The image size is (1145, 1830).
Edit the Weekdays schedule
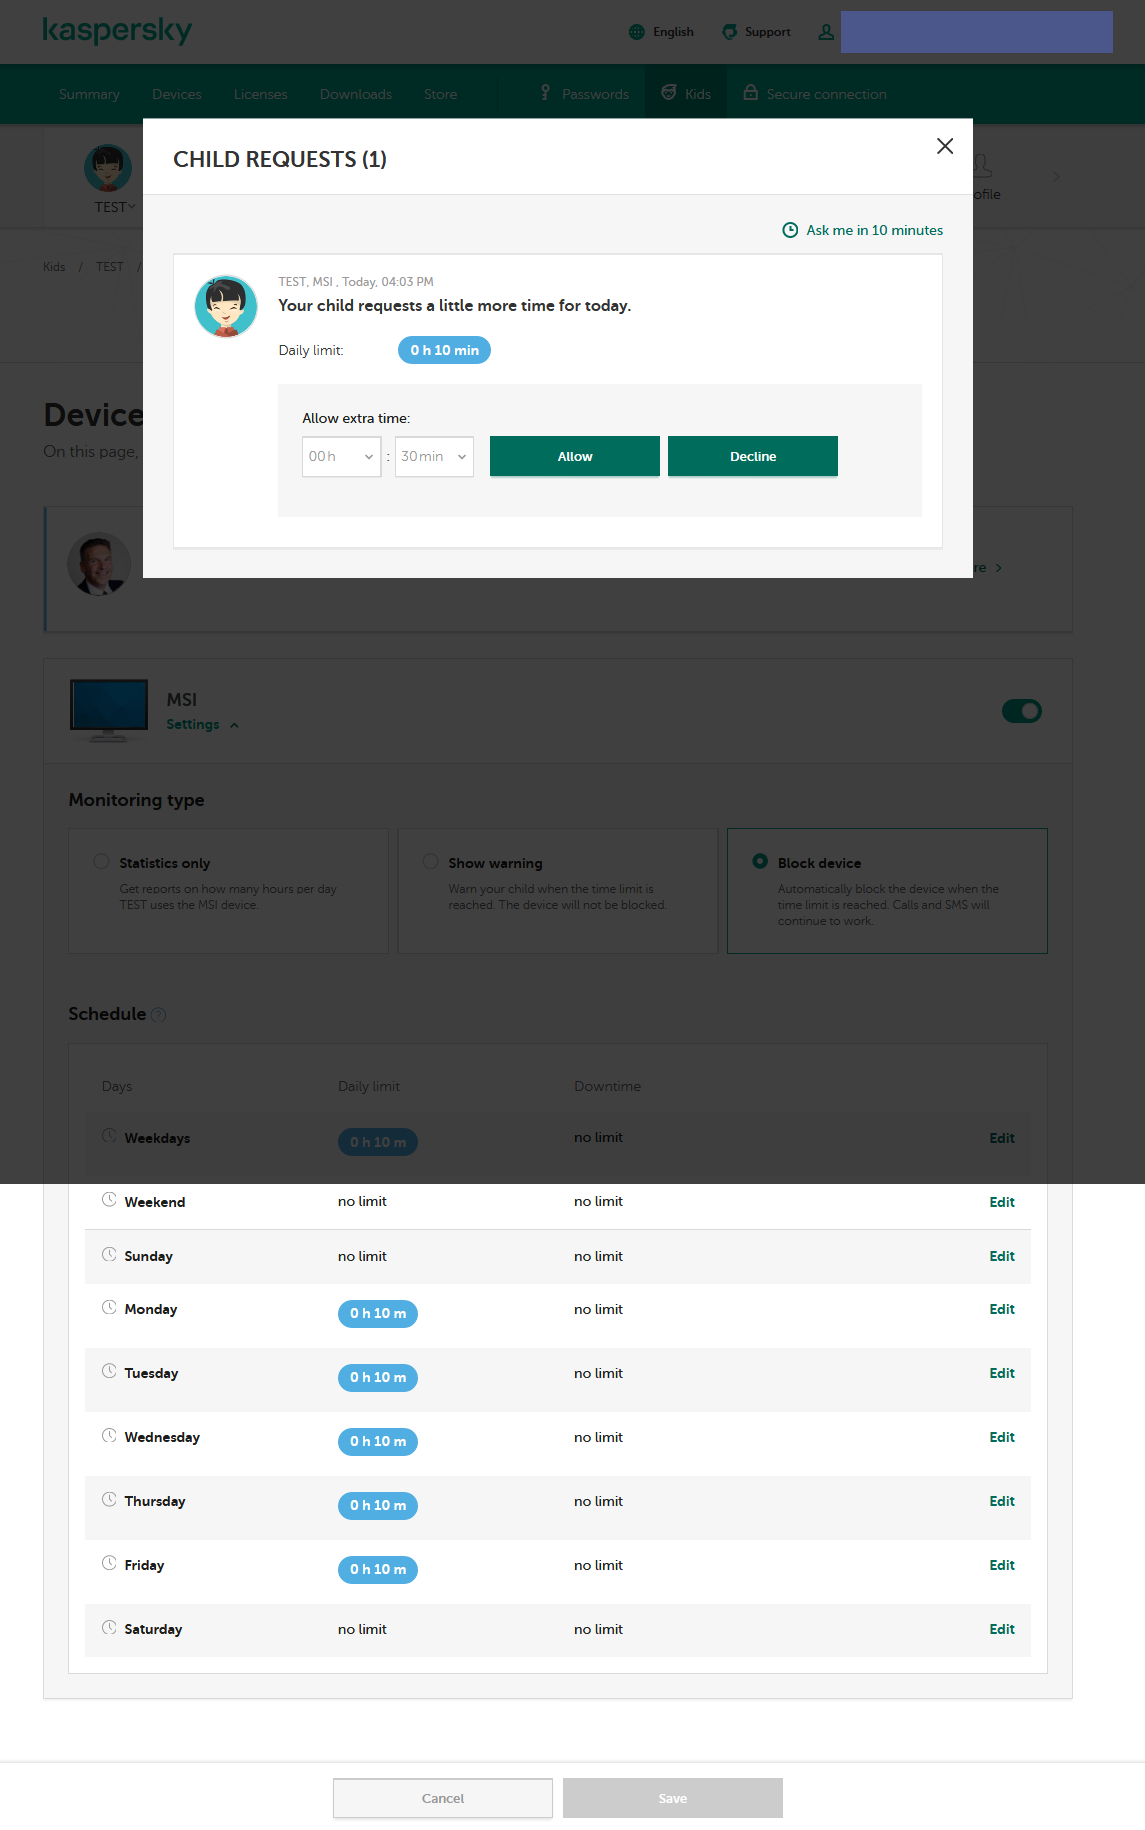point(1002,1138)
